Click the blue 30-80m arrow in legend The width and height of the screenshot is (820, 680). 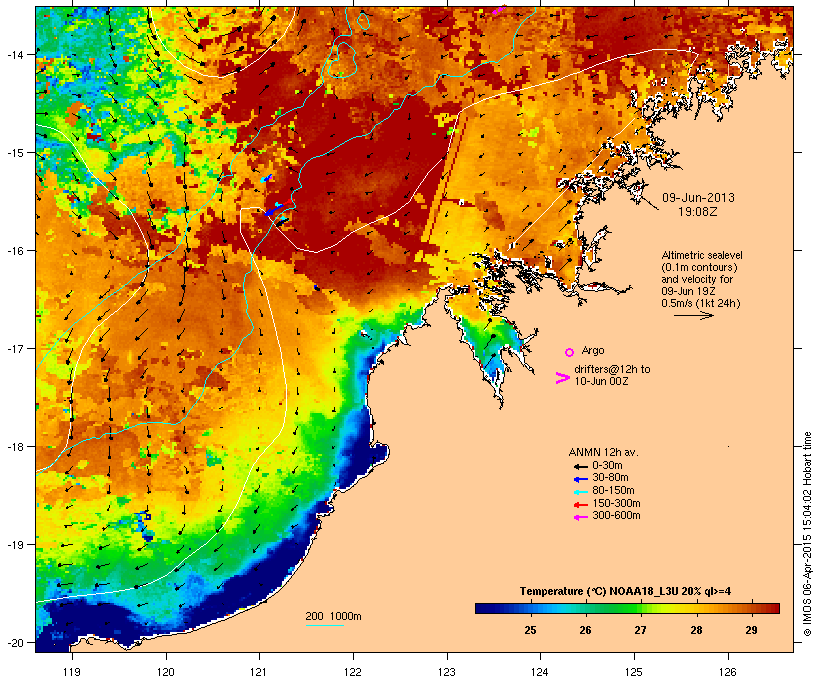click(580, 479)
